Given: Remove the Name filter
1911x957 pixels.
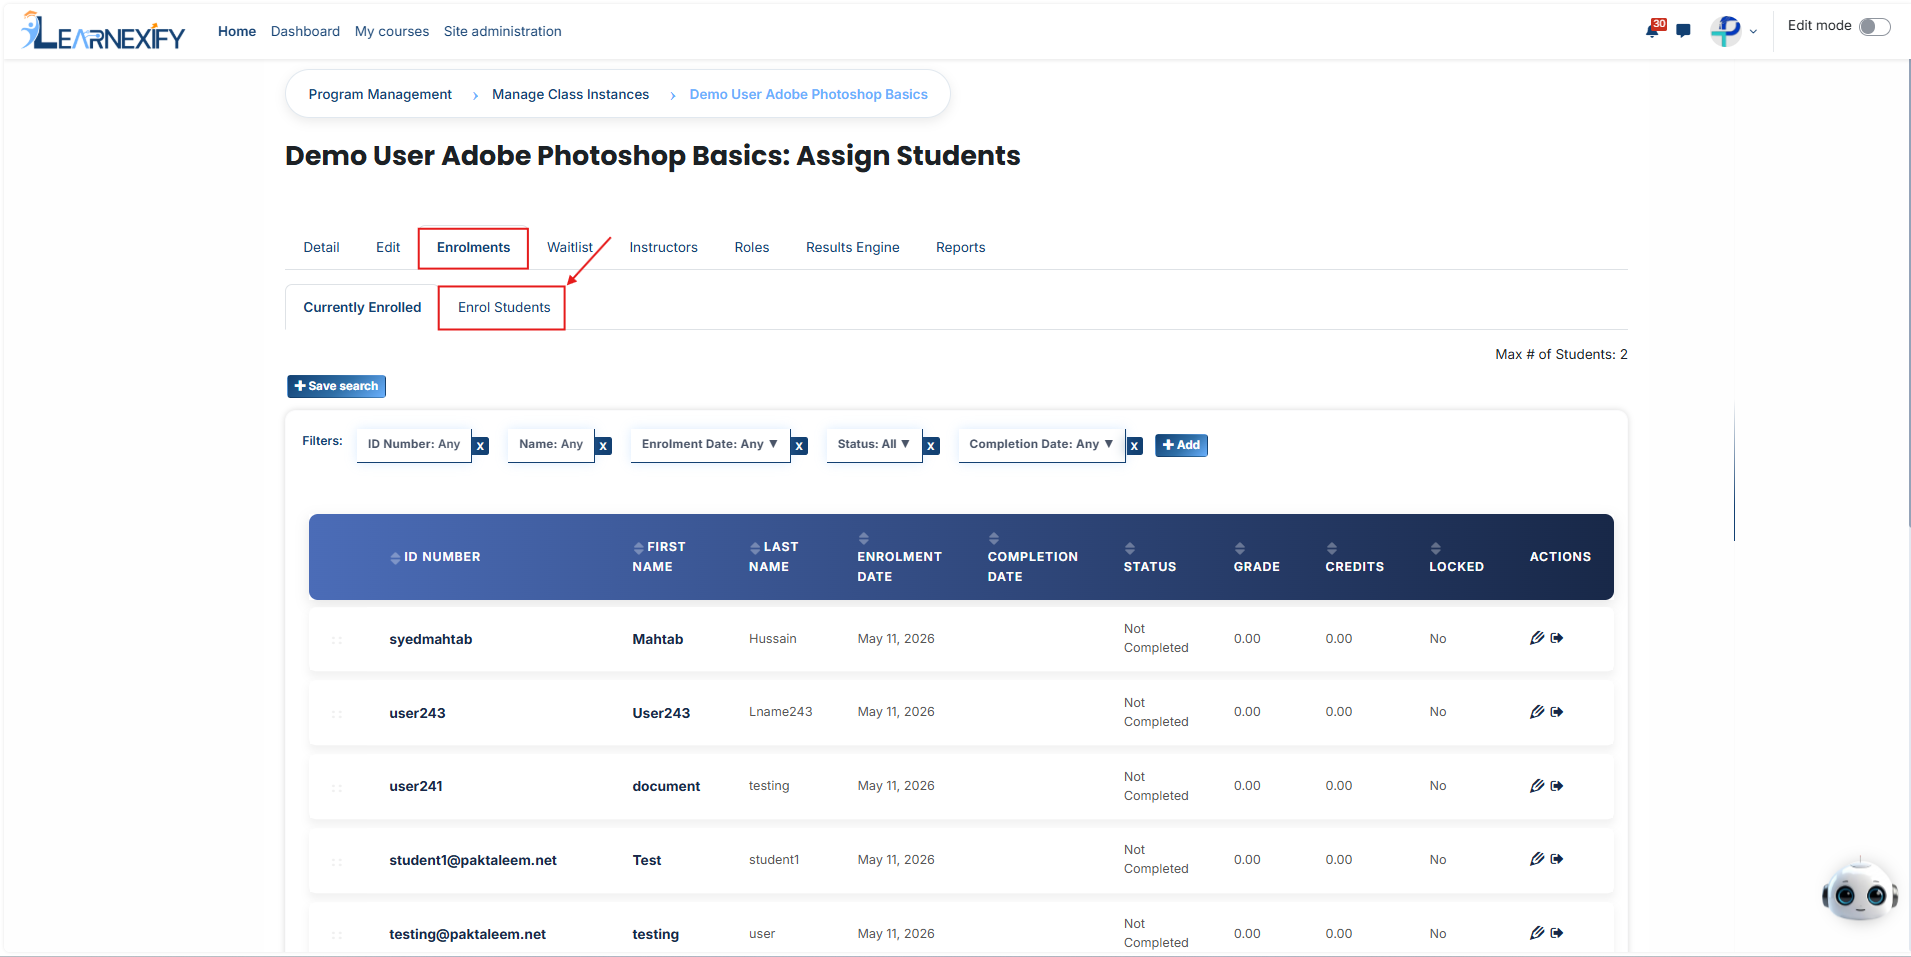Looking at the screenshot, I should 603,446.
